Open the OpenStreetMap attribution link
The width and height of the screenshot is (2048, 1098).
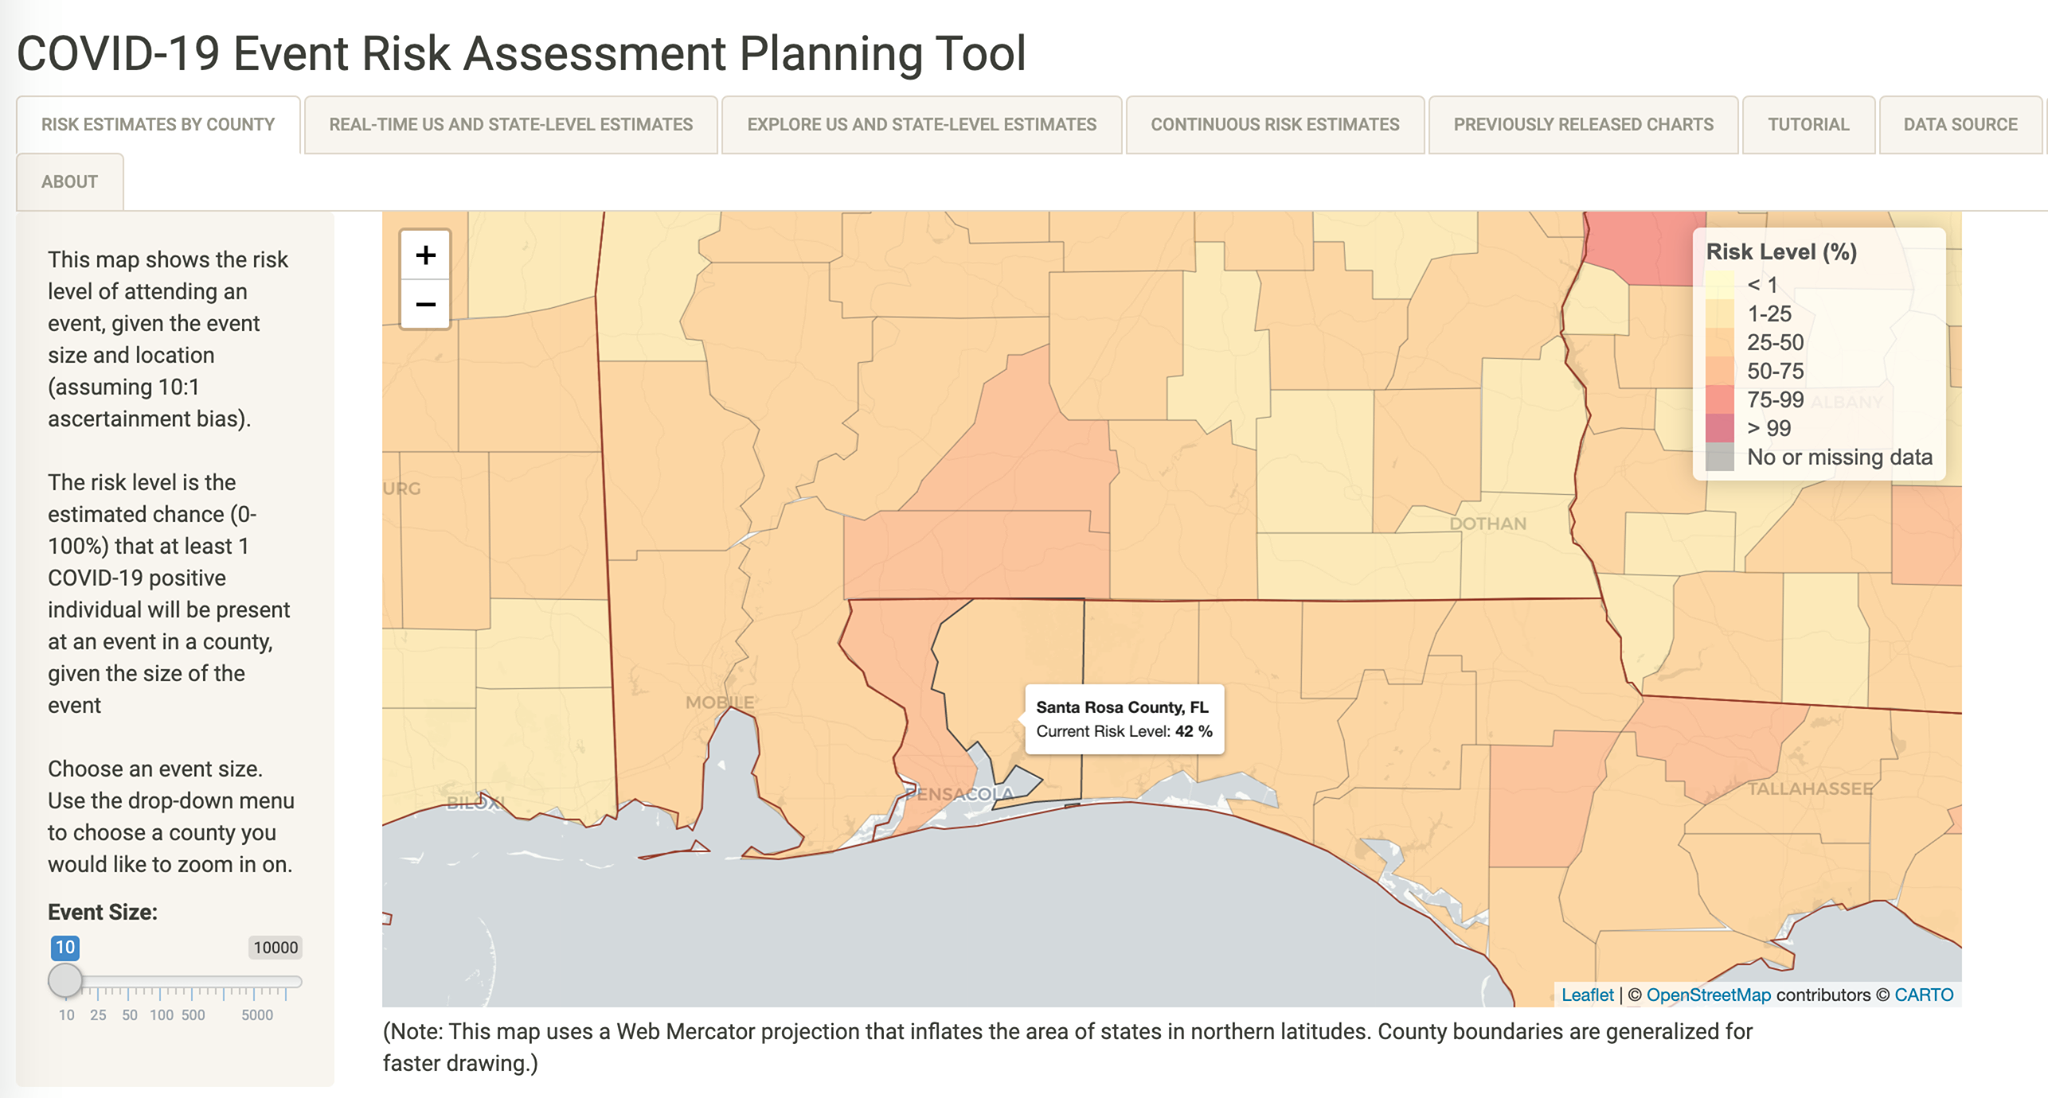1708,995
